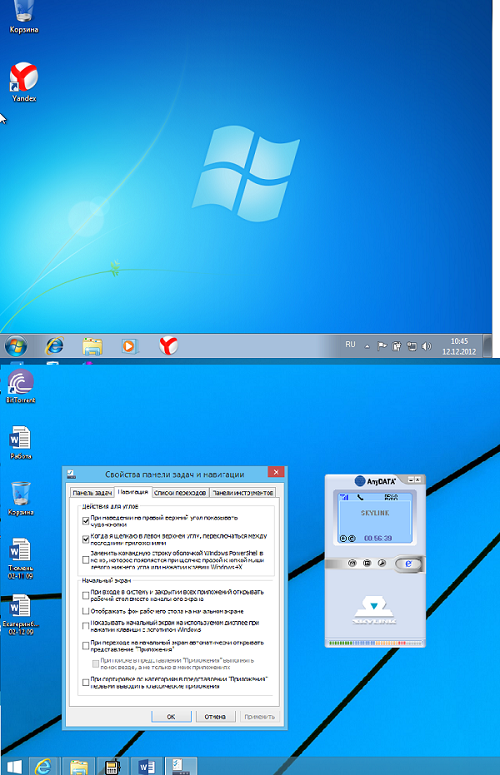Click the Skylink logo in the AnyDATA window
Screen dimensions: 500x775
pos(375,610)
